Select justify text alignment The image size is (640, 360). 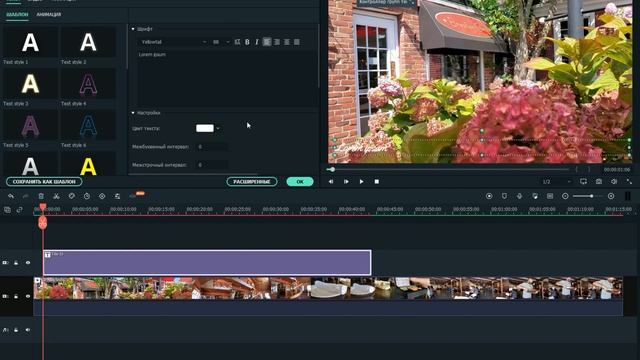coord(297,42)
